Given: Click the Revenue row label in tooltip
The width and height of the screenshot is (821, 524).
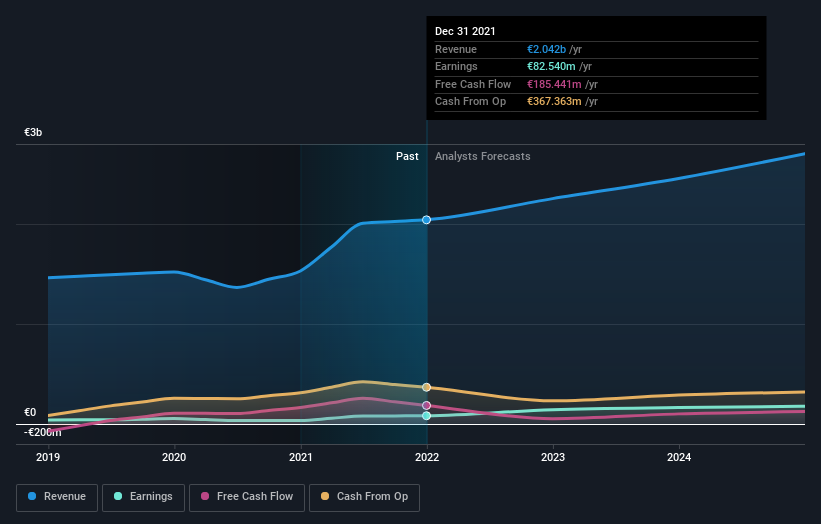Looking at the screenshot, I should [456, 49].
